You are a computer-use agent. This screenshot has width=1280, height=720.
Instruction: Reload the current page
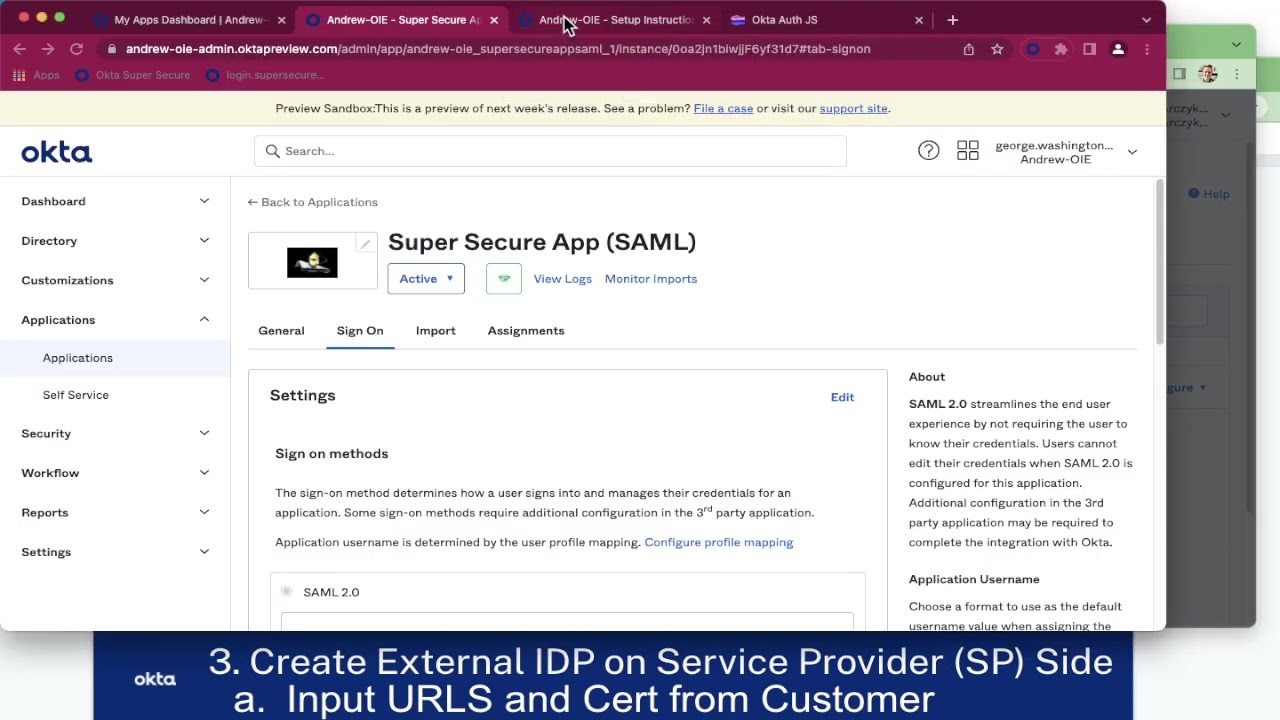click(x=76, y=49)
